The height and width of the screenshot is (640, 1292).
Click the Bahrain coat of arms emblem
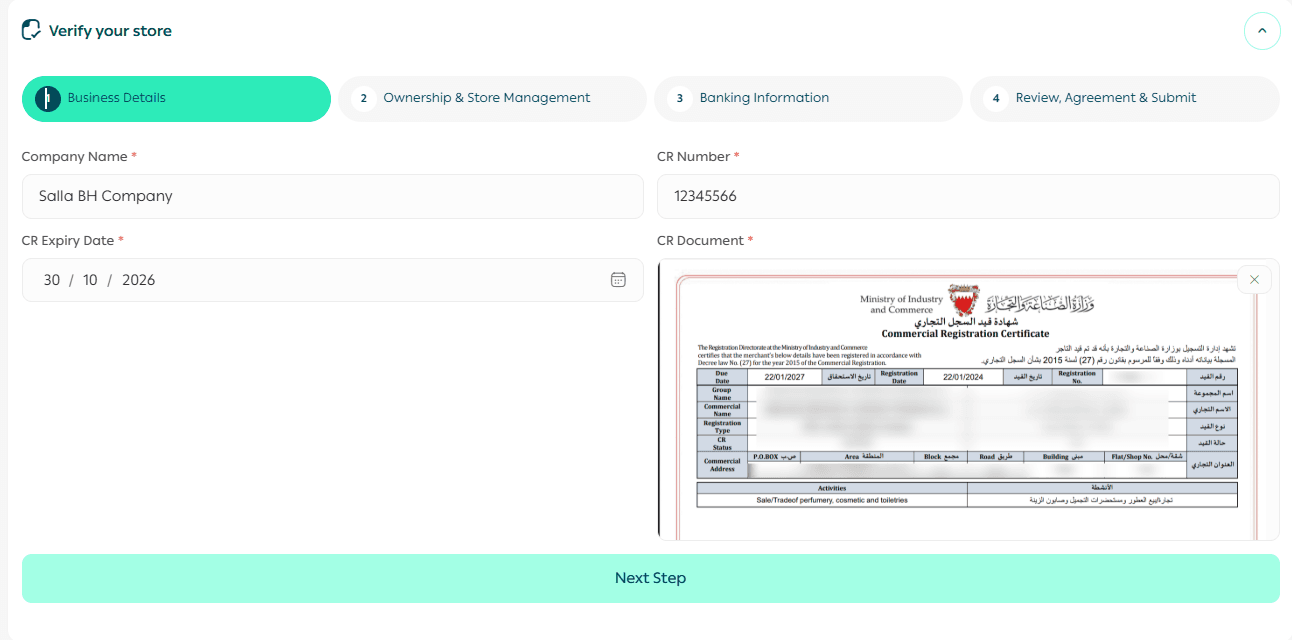click(x=964, y=301)
